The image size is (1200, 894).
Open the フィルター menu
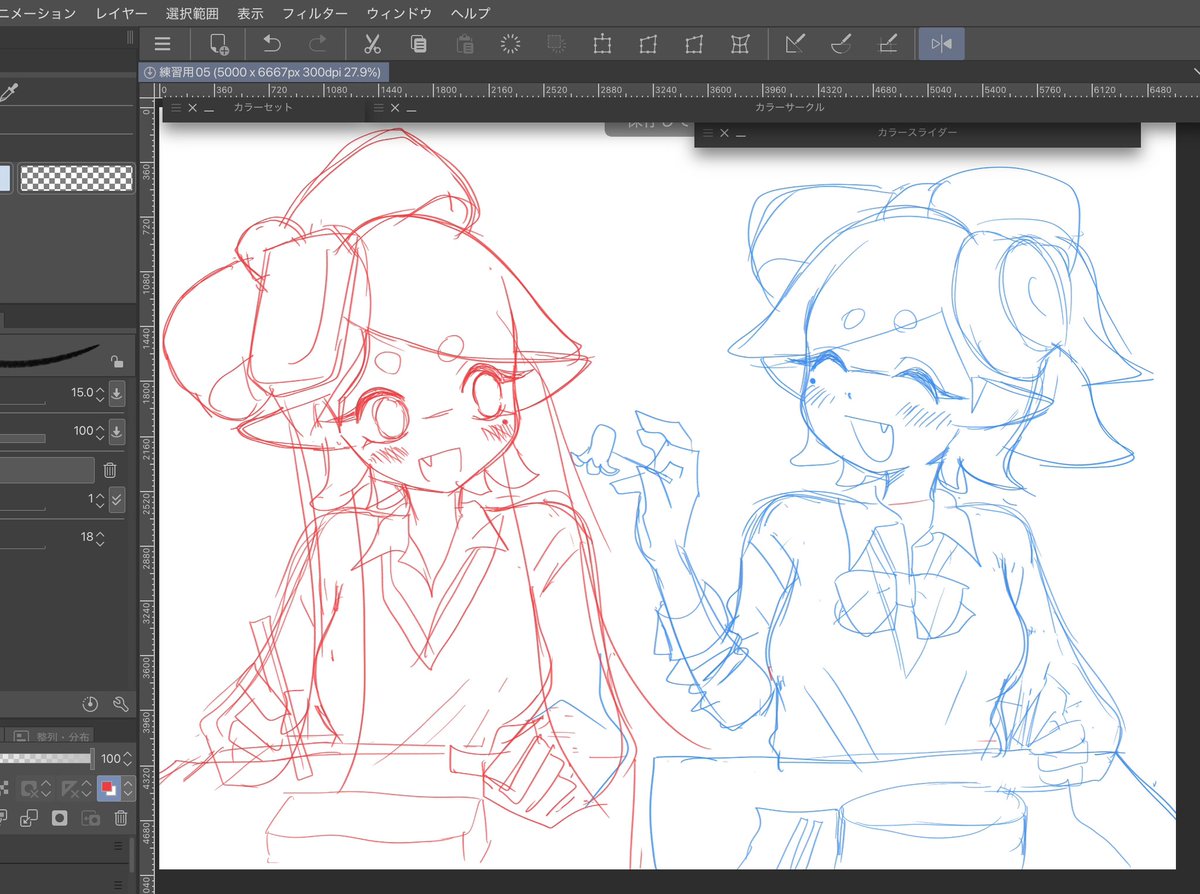315,13
